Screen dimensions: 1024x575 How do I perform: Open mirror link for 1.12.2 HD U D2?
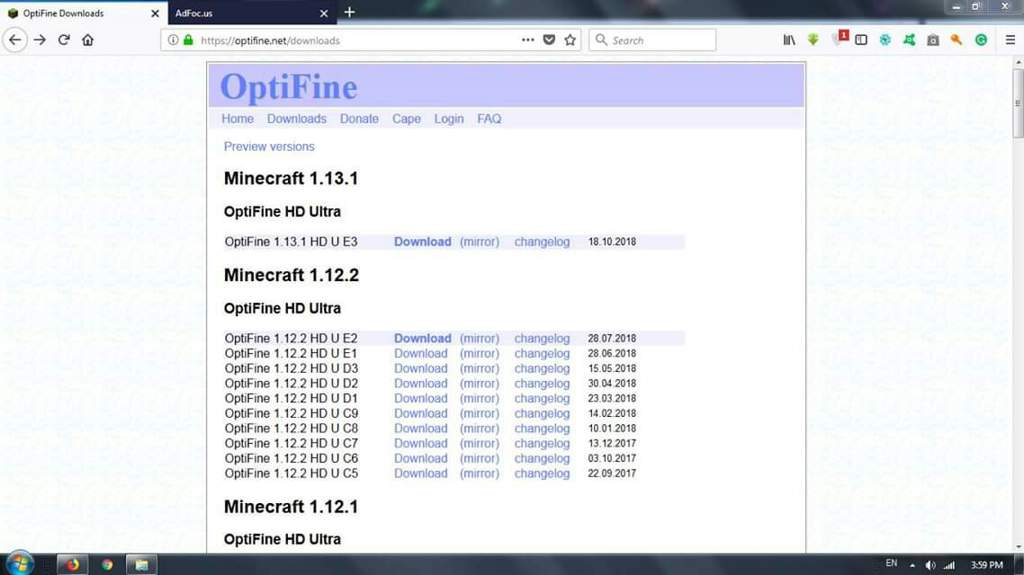point(479,384)
